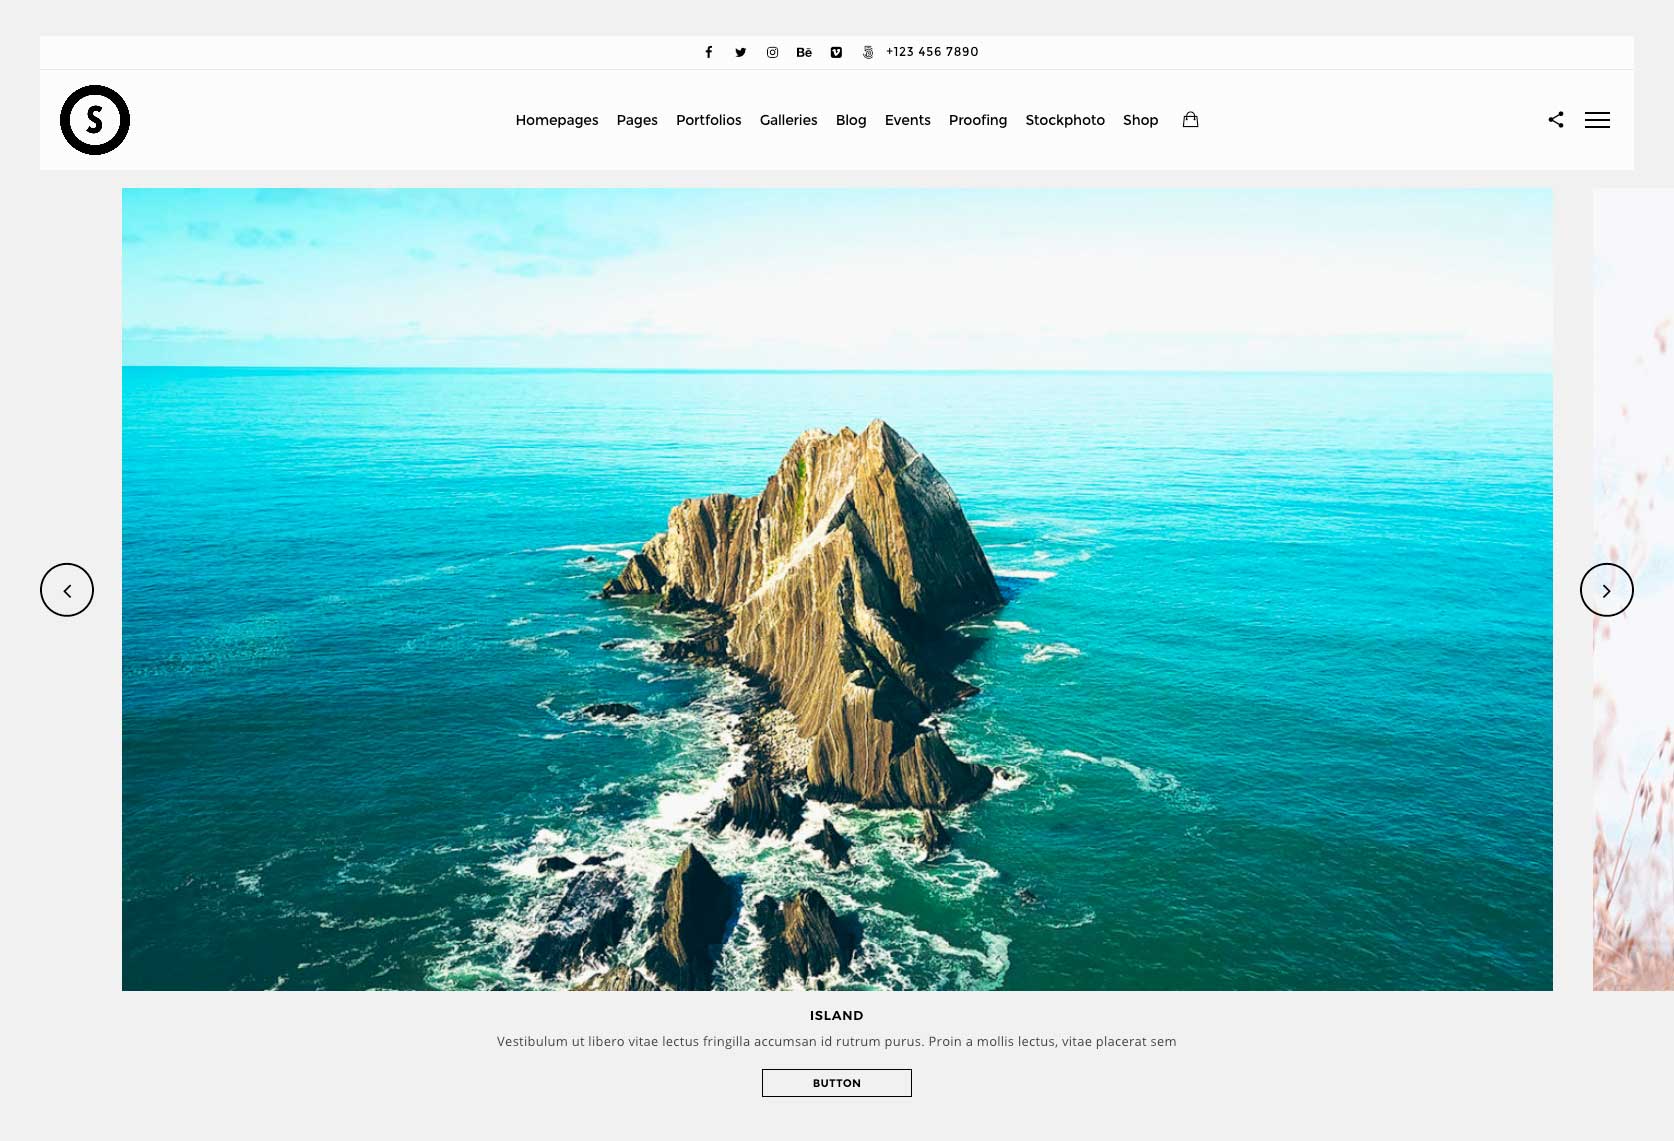Open the Homepages menu
Image resolution: width=1674 pixels, height=1141 pixels.
pos(557,120)
